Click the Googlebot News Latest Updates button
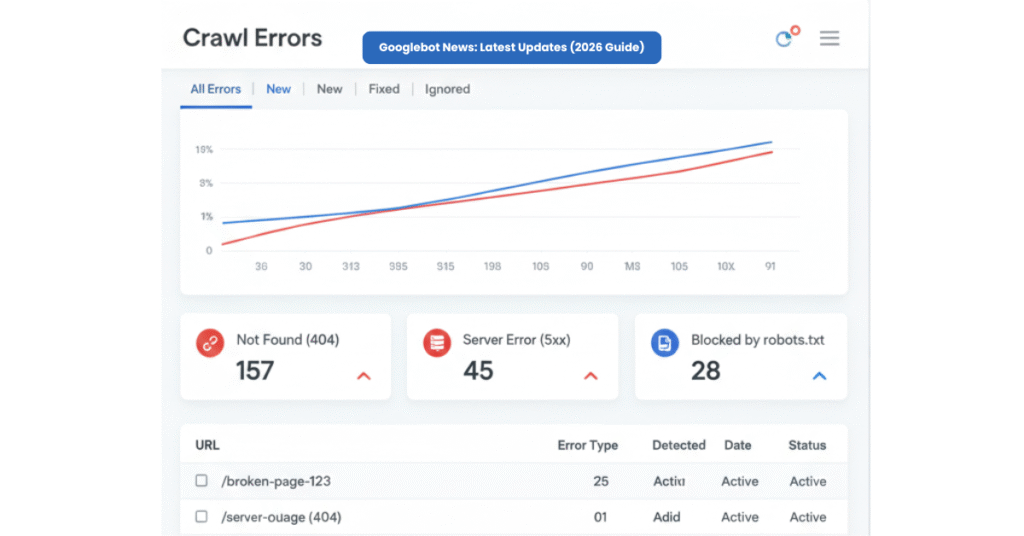 [x=511, y=48]
